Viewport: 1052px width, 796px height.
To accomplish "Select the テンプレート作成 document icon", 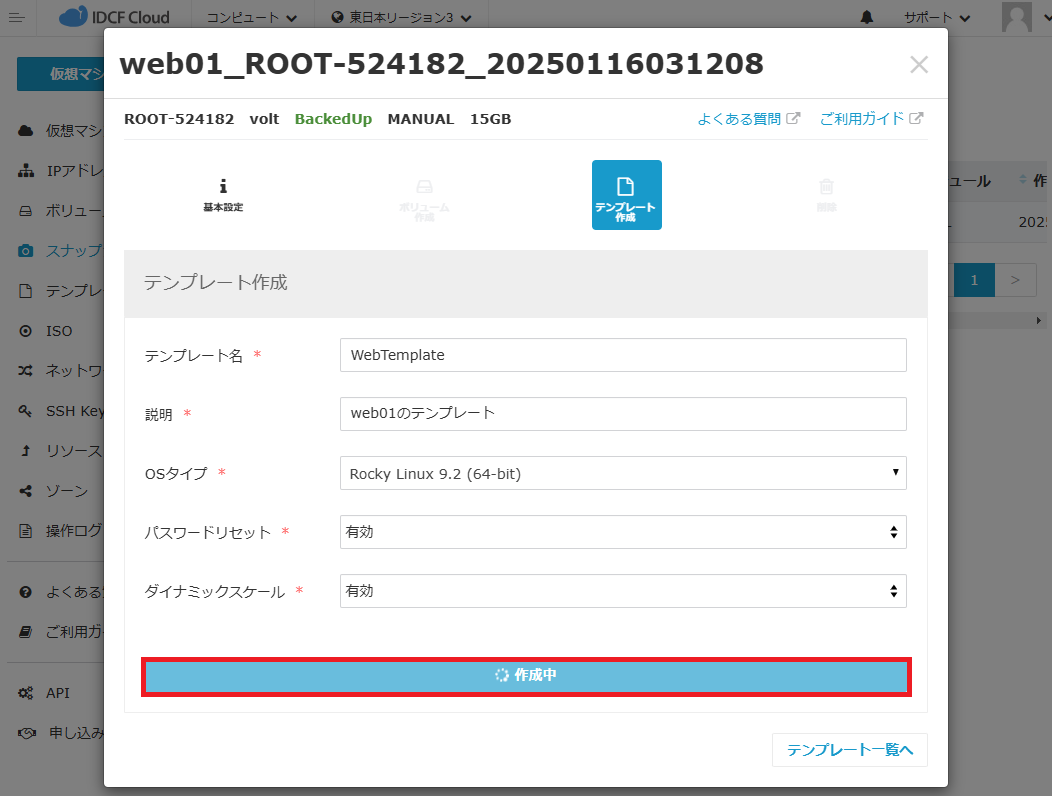I will 626,187.
